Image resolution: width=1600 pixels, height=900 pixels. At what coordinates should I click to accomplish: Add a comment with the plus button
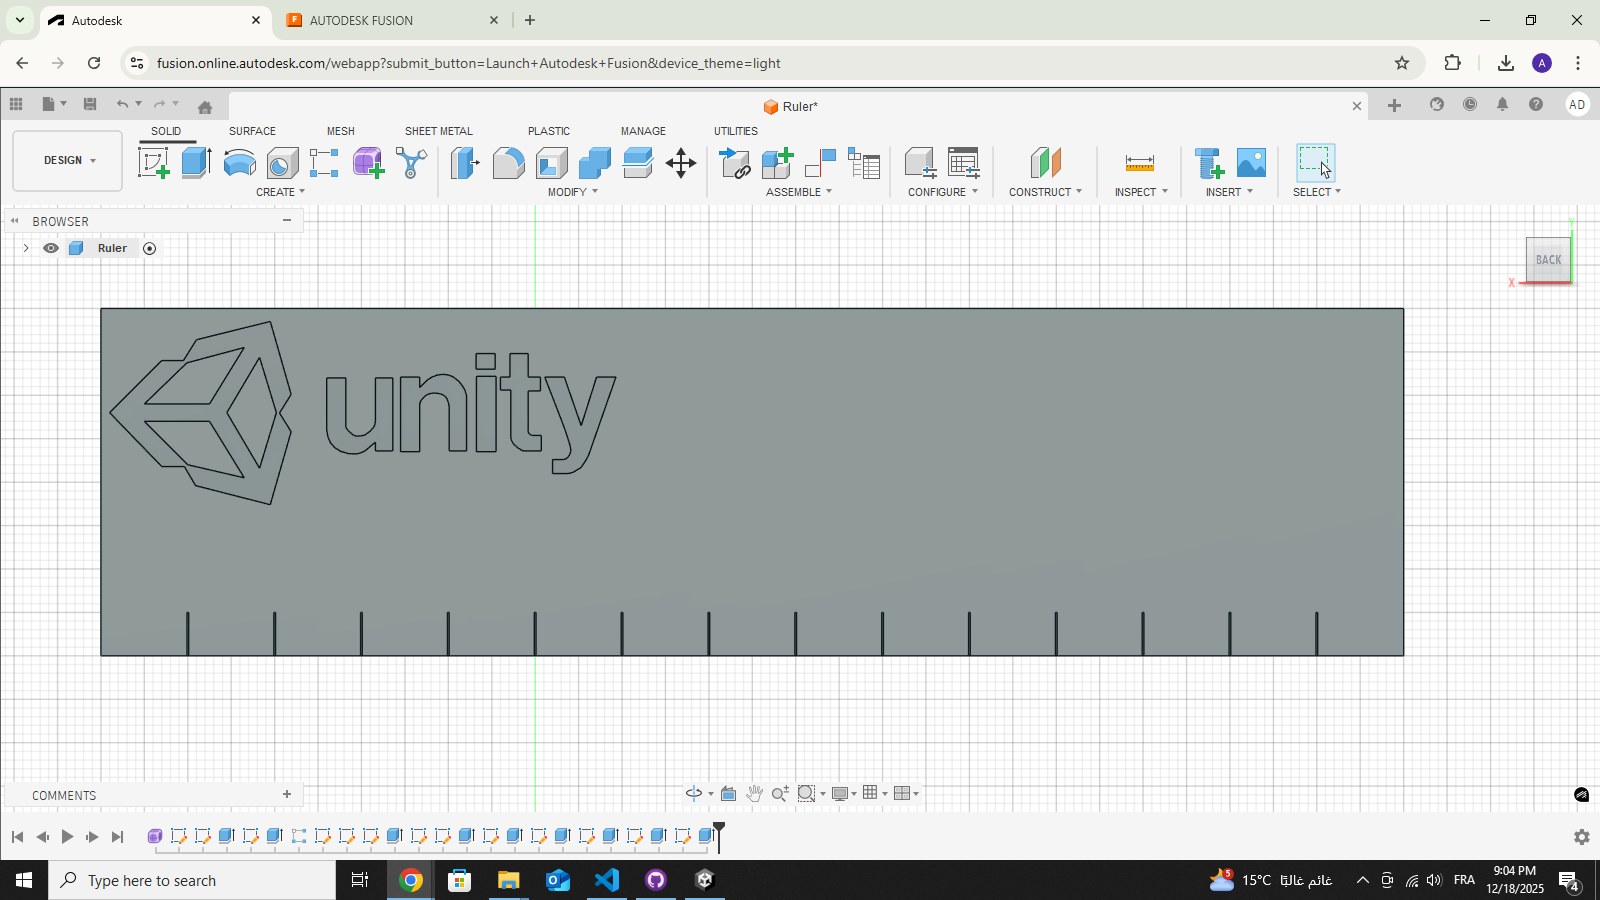[x=287, y=794]
